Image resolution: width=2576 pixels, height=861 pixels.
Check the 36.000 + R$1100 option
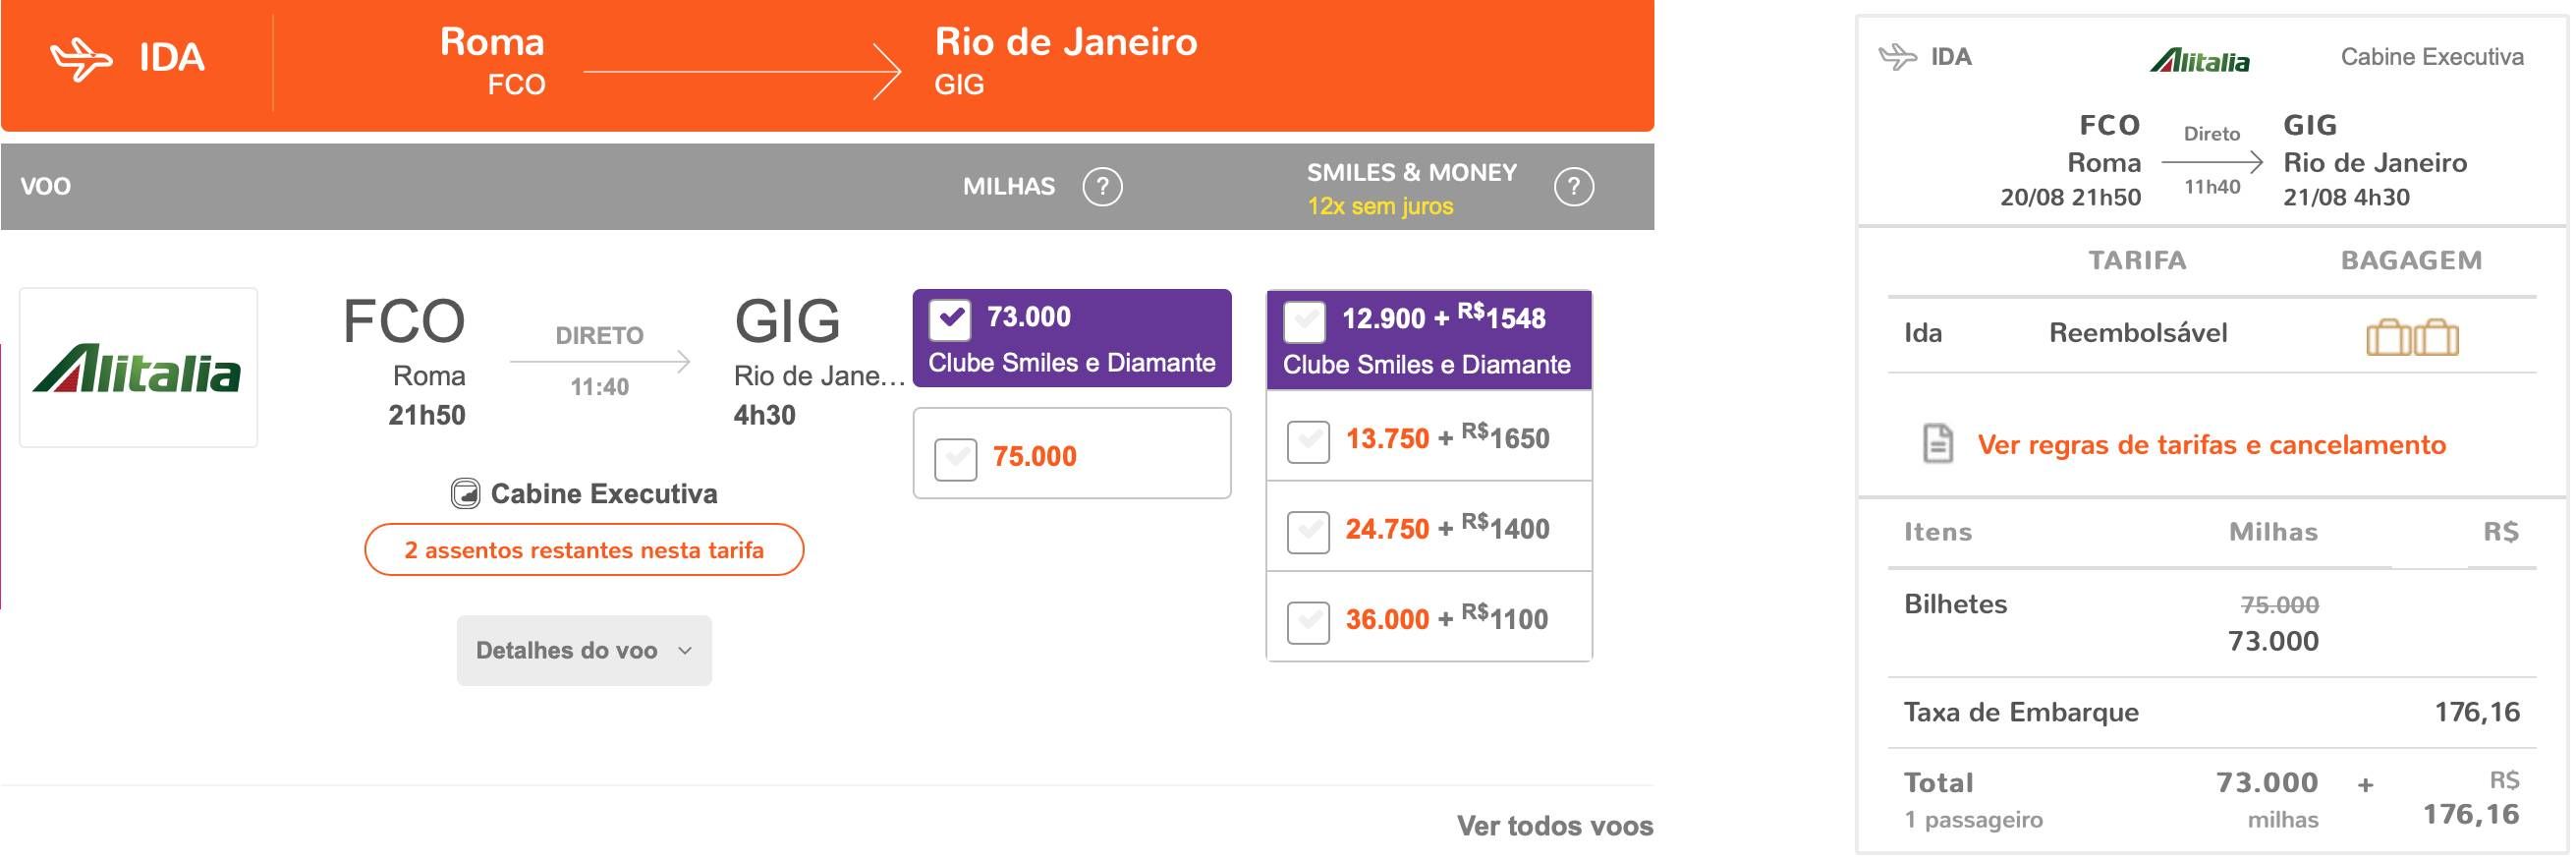(1308, 622)
